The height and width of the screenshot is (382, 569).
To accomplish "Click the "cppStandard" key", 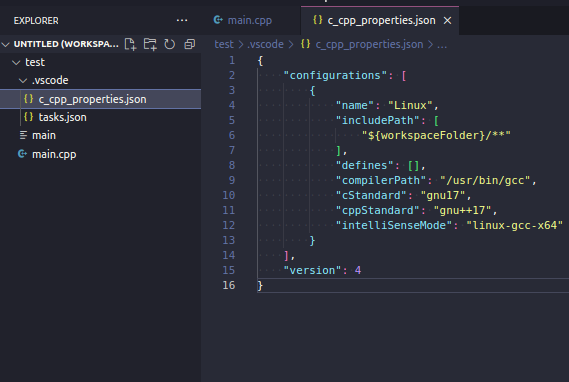I will [377, 210].
